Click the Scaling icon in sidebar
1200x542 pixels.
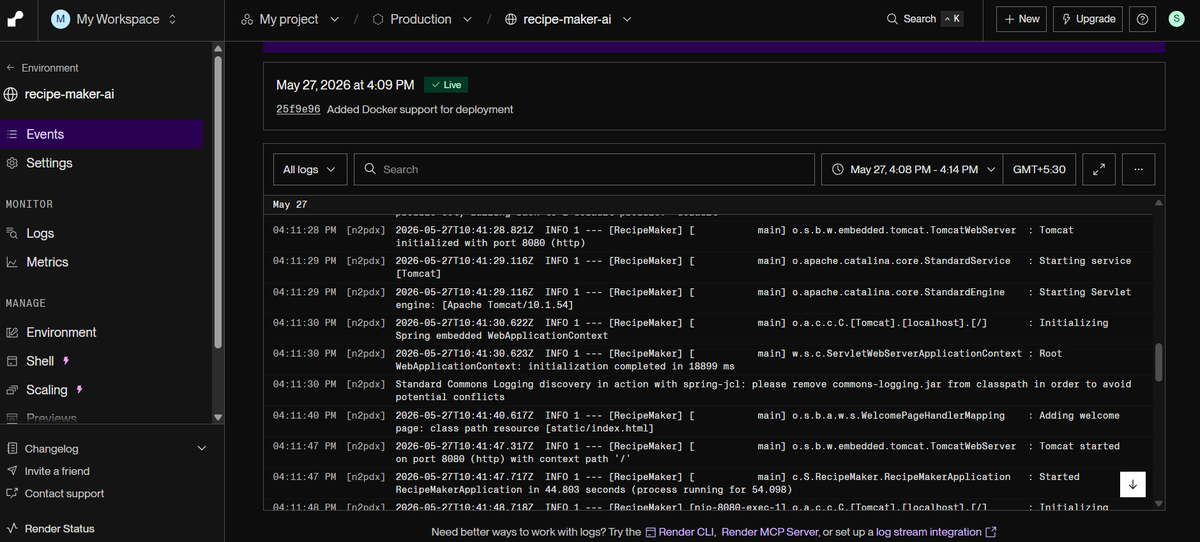point(12,390)
